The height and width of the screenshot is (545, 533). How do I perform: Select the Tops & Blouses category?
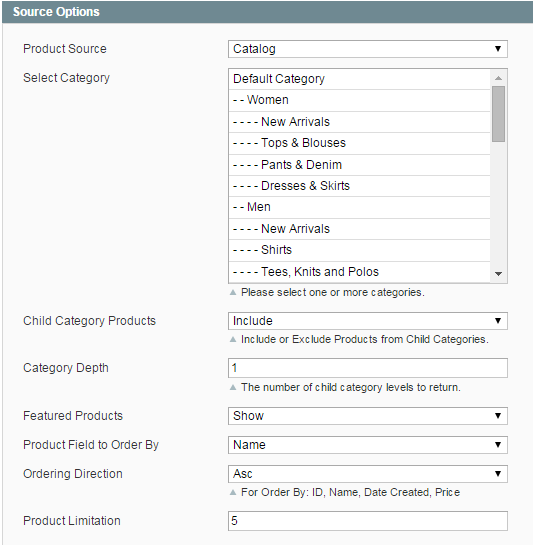click(x=359, y=143)
